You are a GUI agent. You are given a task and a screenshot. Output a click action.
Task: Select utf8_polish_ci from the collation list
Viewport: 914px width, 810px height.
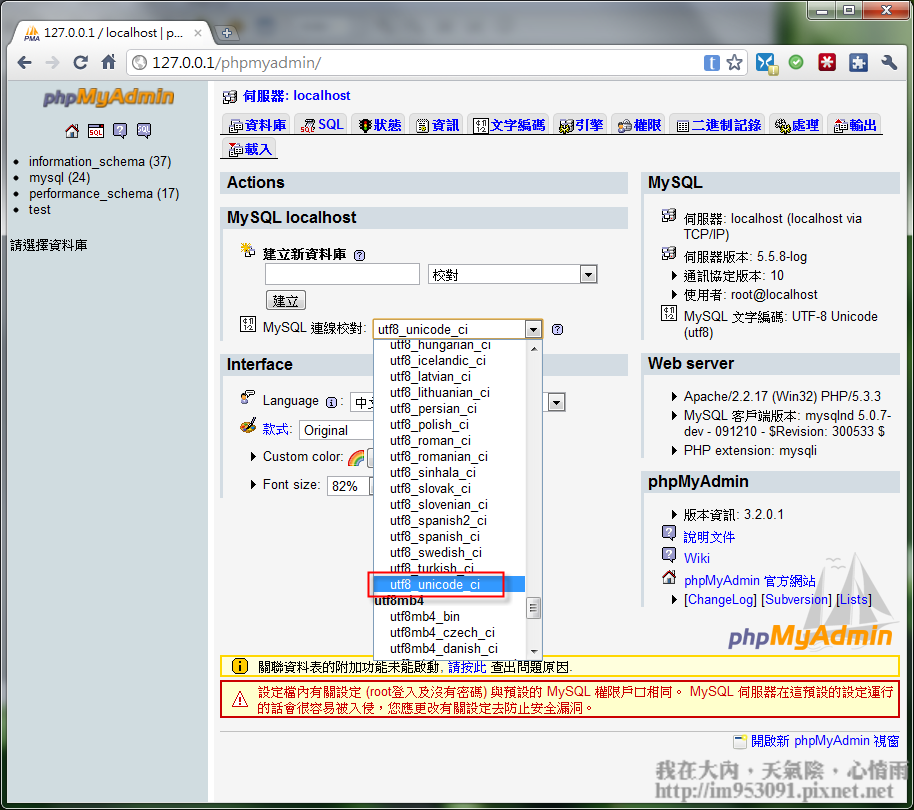point(429,424)
